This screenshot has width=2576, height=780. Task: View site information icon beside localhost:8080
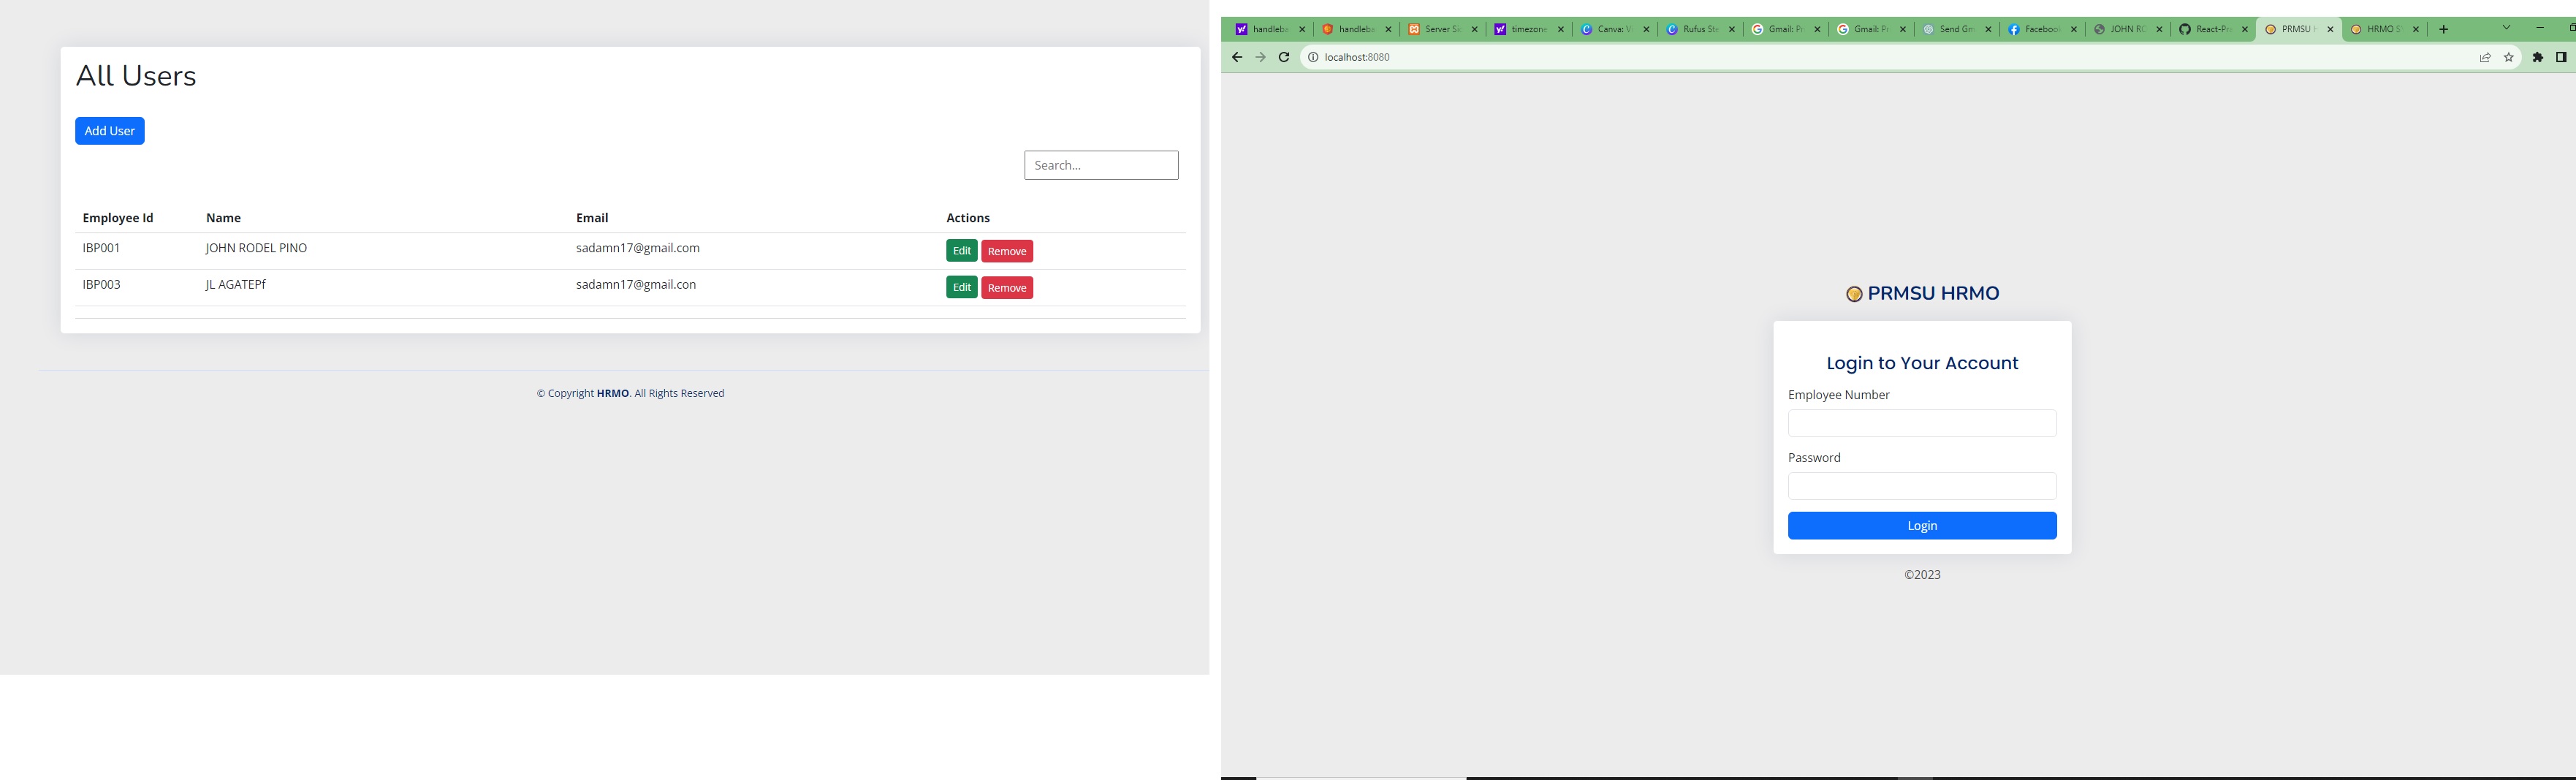point(1313,58)
